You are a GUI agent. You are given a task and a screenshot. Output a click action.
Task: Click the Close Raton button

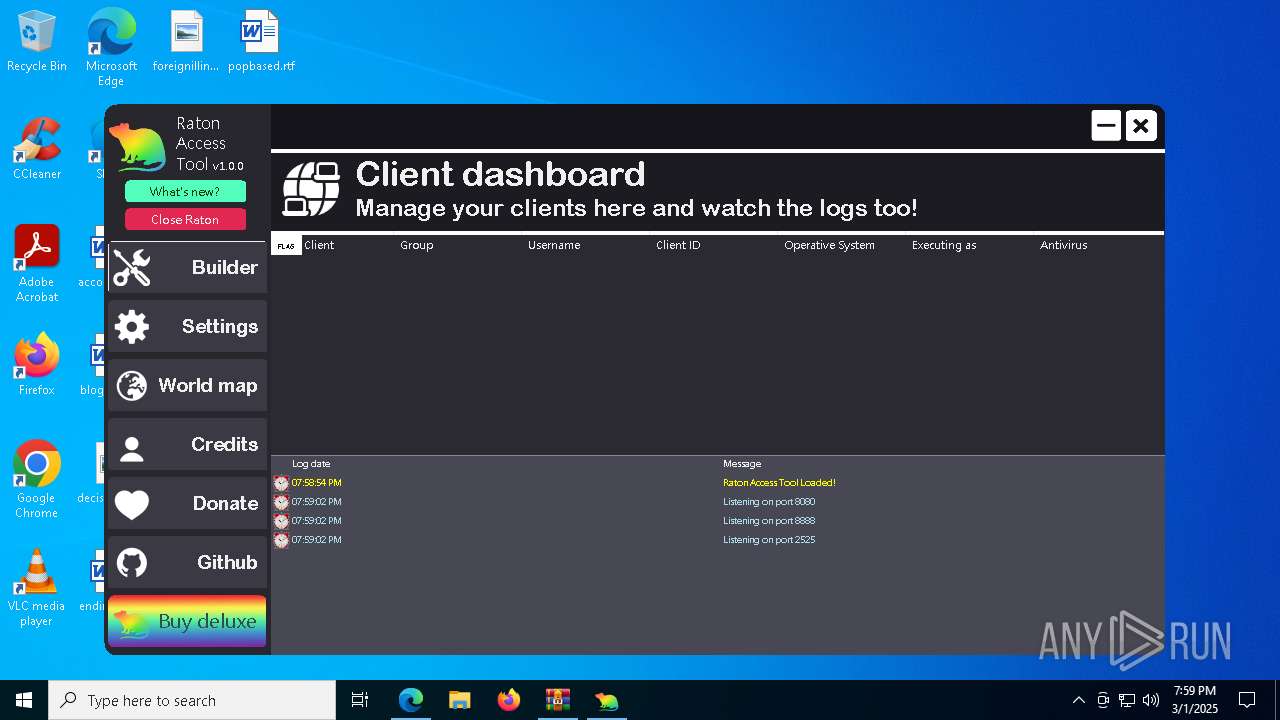click(185, 219)
